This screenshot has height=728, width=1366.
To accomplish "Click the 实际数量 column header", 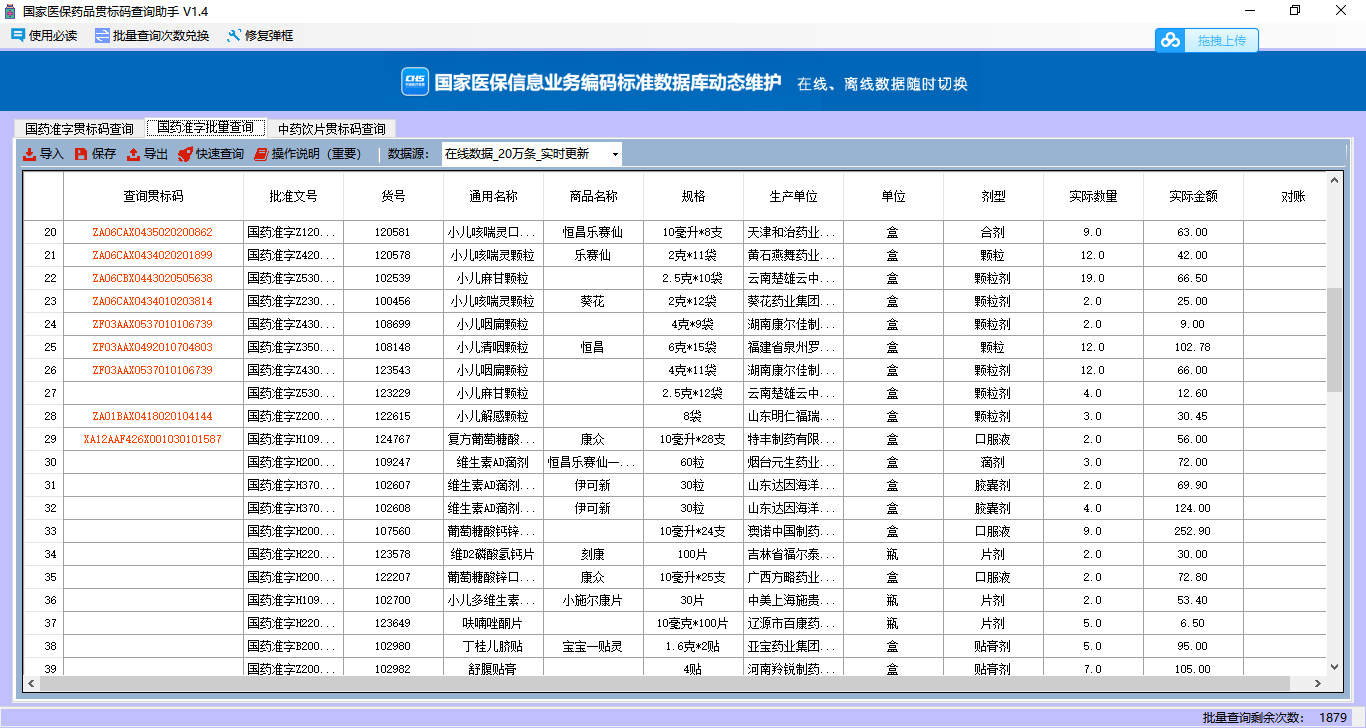I will click(x=1093, y=197).
